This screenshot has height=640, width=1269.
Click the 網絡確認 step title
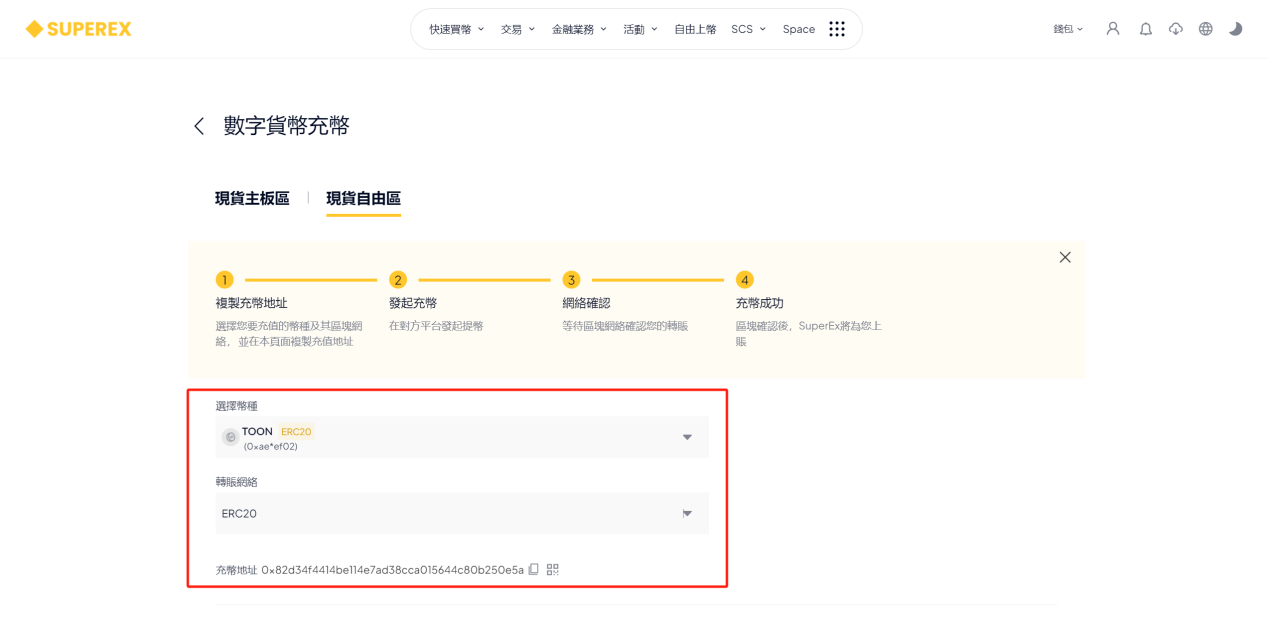(x=586, y=303)
